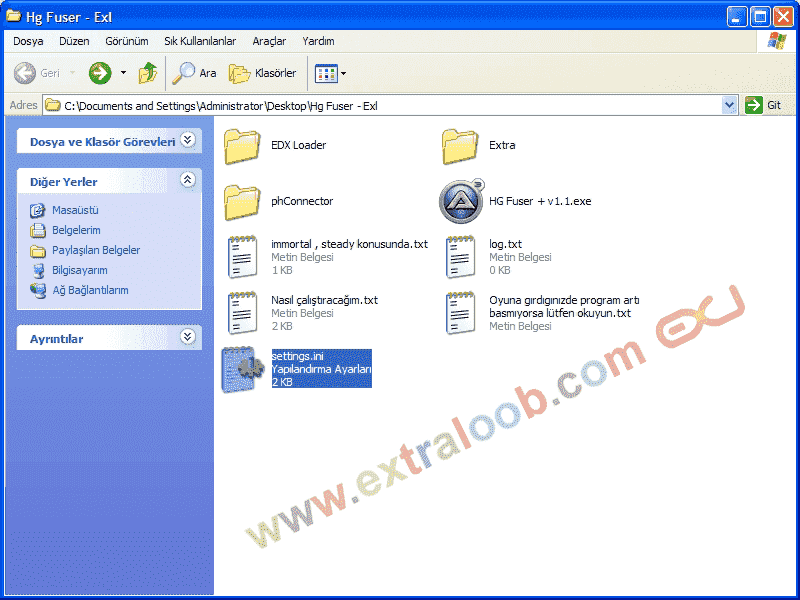This screenshot has width=800, height=600.
Task: Open the Araçlar menu
Action: tap(269, 41)
